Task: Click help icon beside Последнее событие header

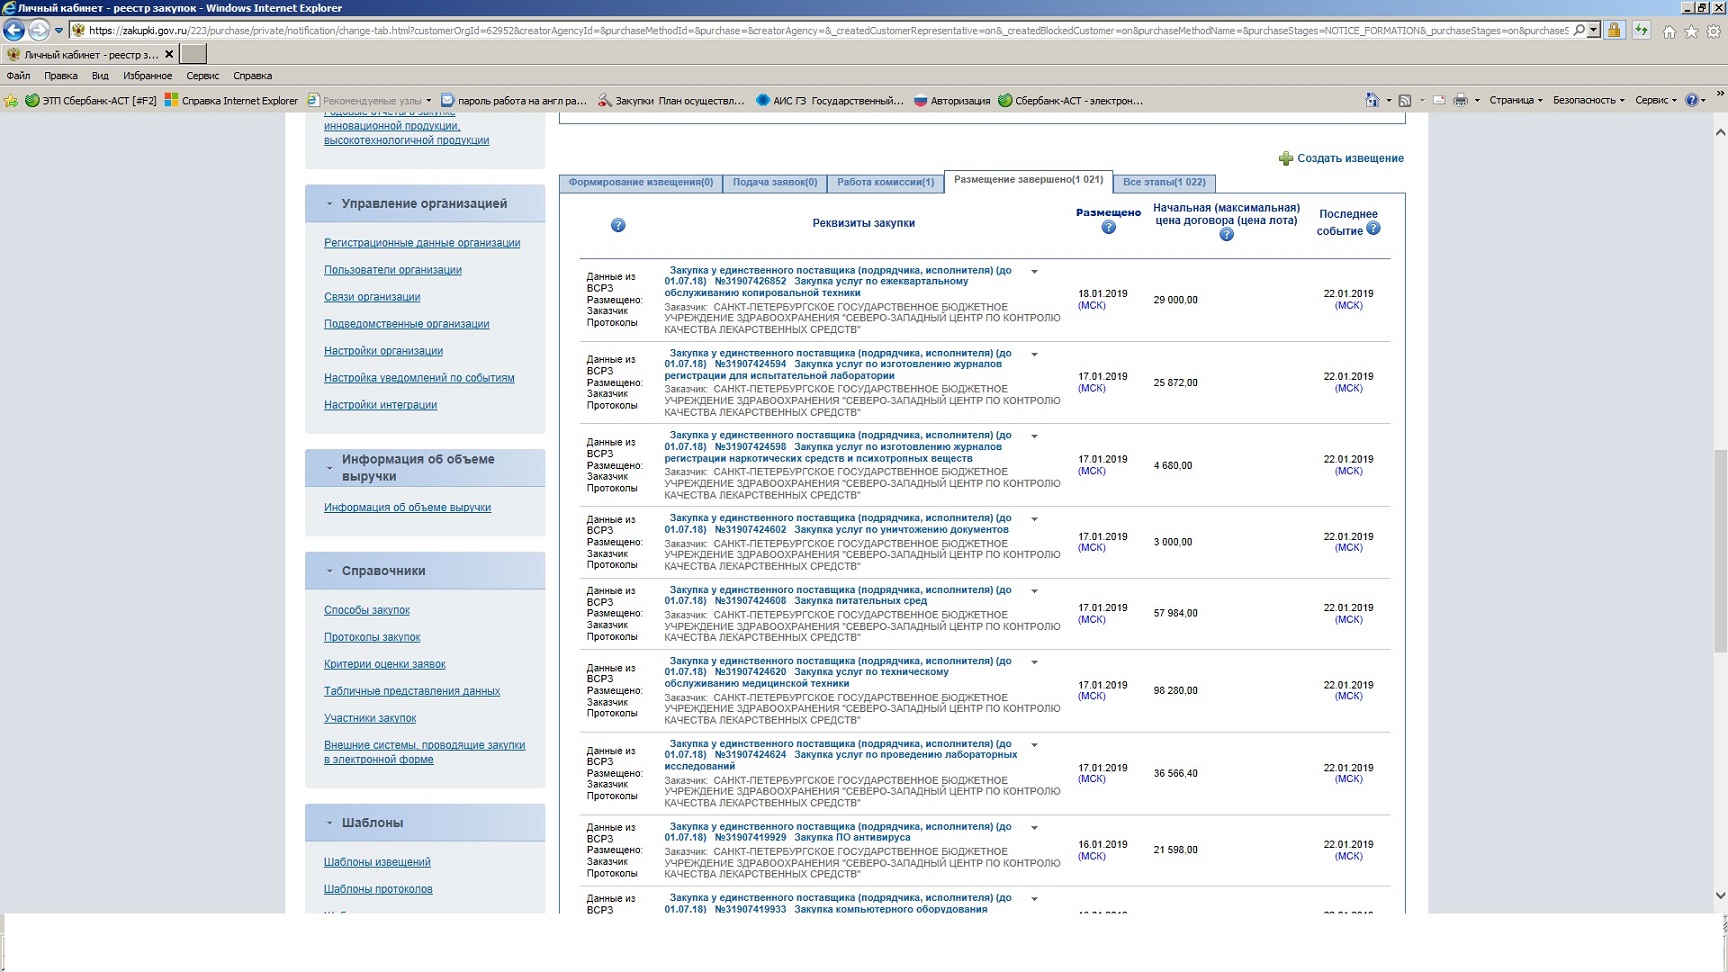Action: (x=1374, y=228)
